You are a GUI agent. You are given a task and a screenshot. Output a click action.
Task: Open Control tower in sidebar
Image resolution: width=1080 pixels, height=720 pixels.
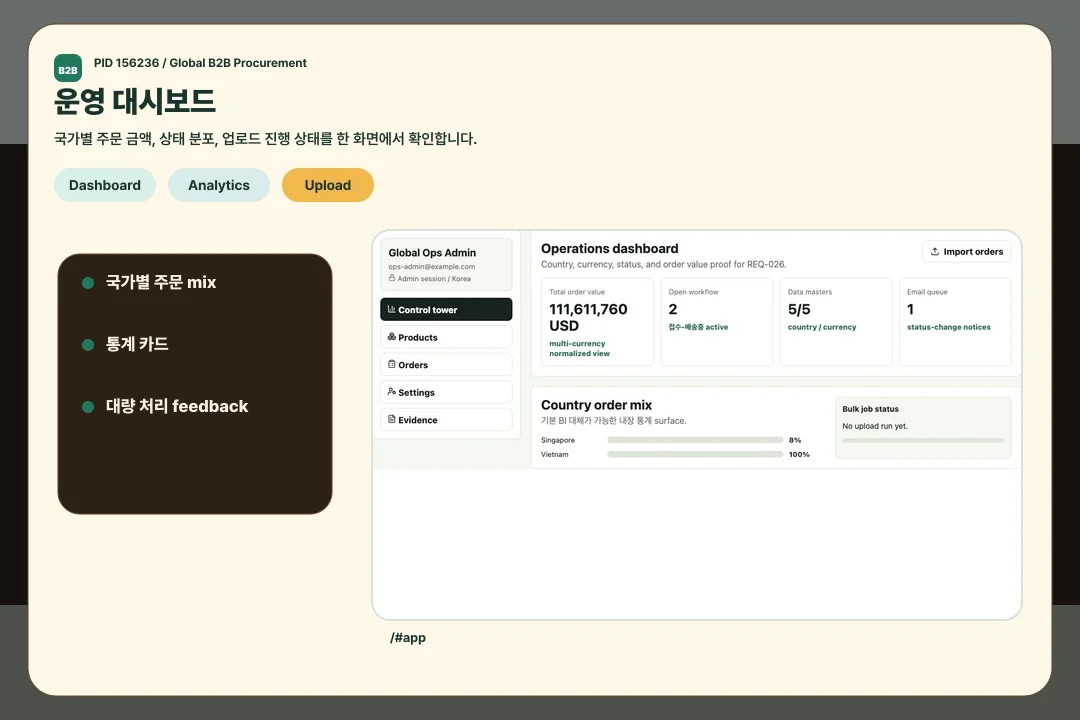tap(446, 309)
